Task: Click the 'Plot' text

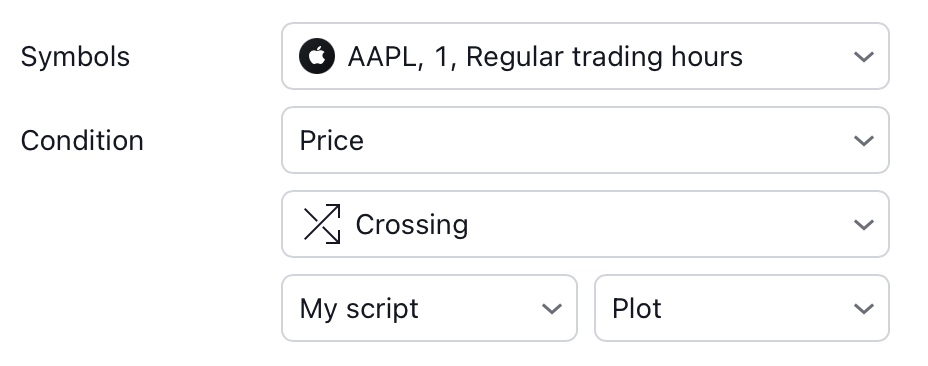Action: click(x=637, y=309)
